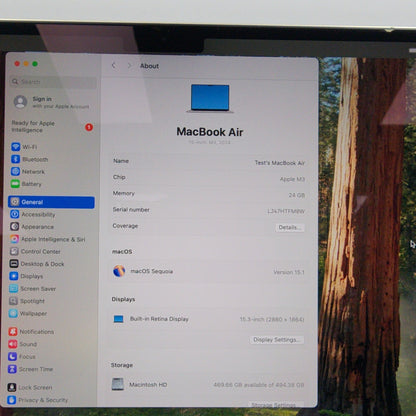
Task: Select the General sidebar item
Action: pyautogui.click(x=51, y=202)
